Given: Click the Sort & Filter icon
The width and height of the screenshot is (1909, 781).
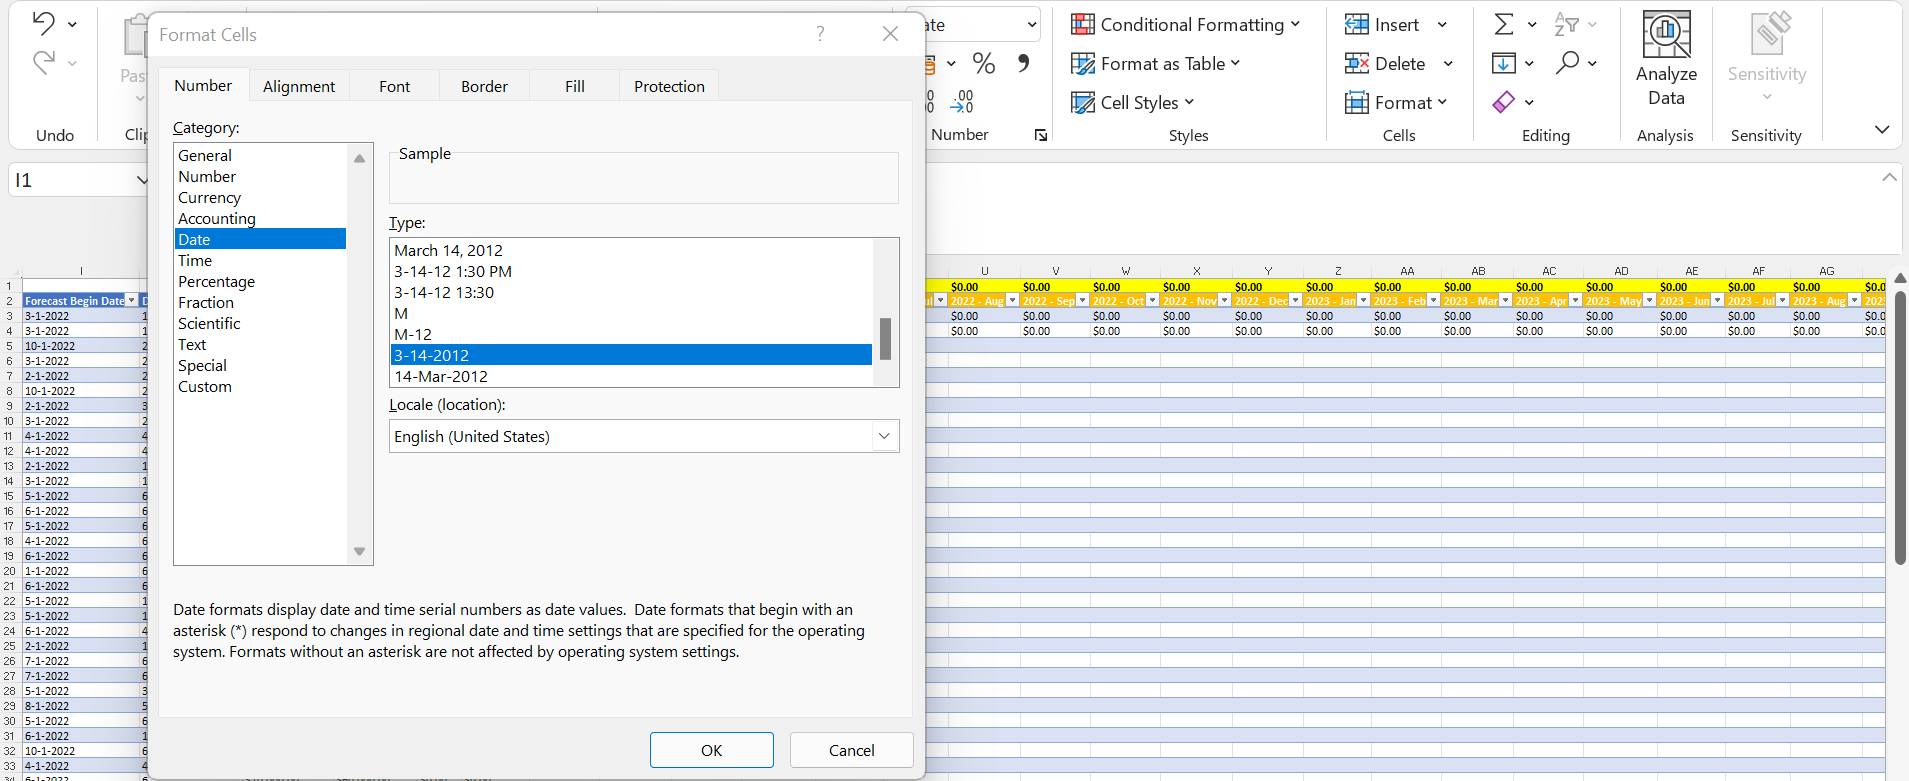Looking at the screenshot, I should [1566, 24].
